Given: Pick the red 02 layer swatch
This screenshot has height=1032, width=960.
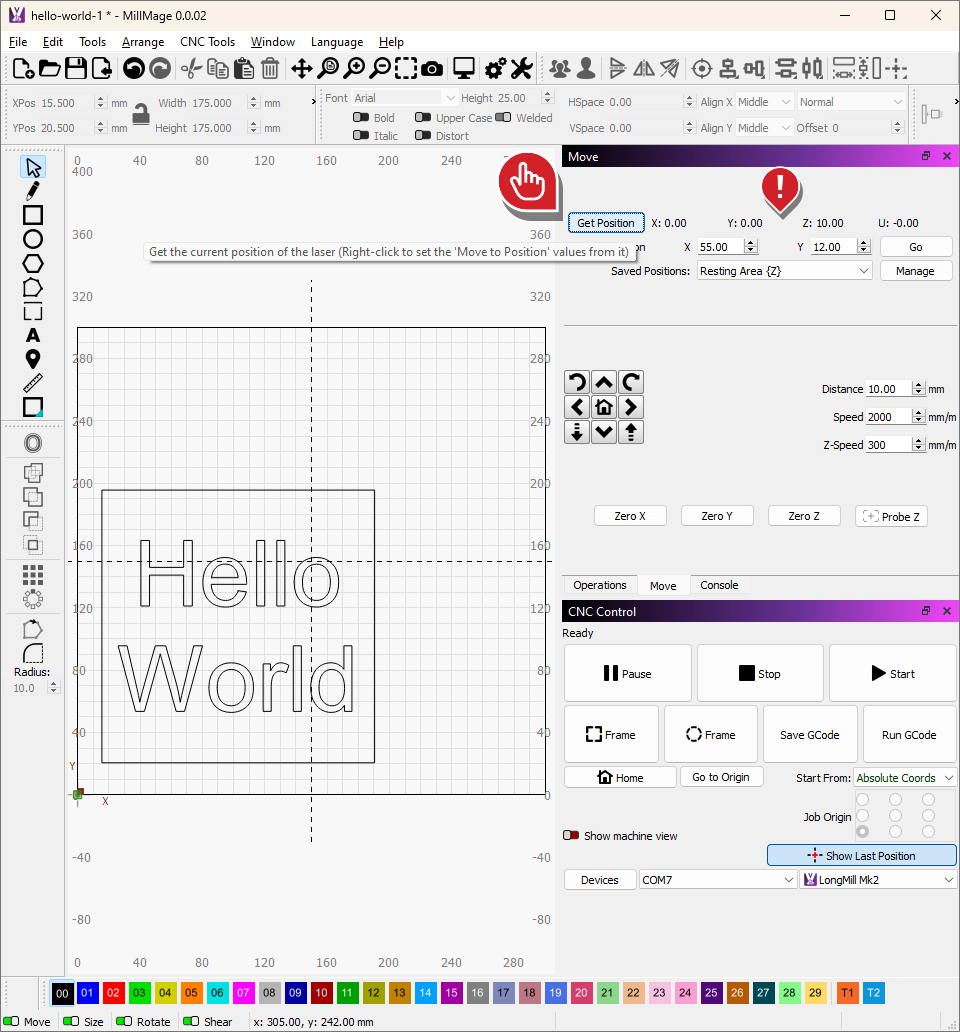Looking at the screenshot, I should (113, 993).
